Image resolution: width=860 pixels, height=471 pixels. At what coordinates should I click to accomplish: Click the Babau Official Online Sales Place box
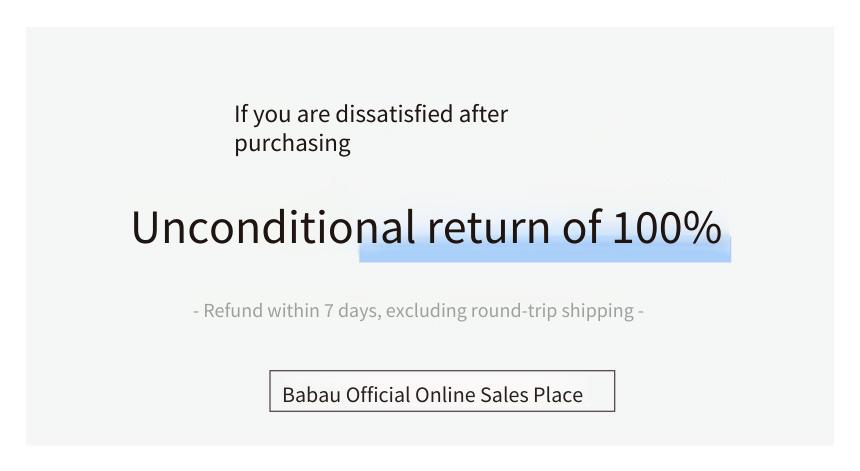tap(442, 391)
